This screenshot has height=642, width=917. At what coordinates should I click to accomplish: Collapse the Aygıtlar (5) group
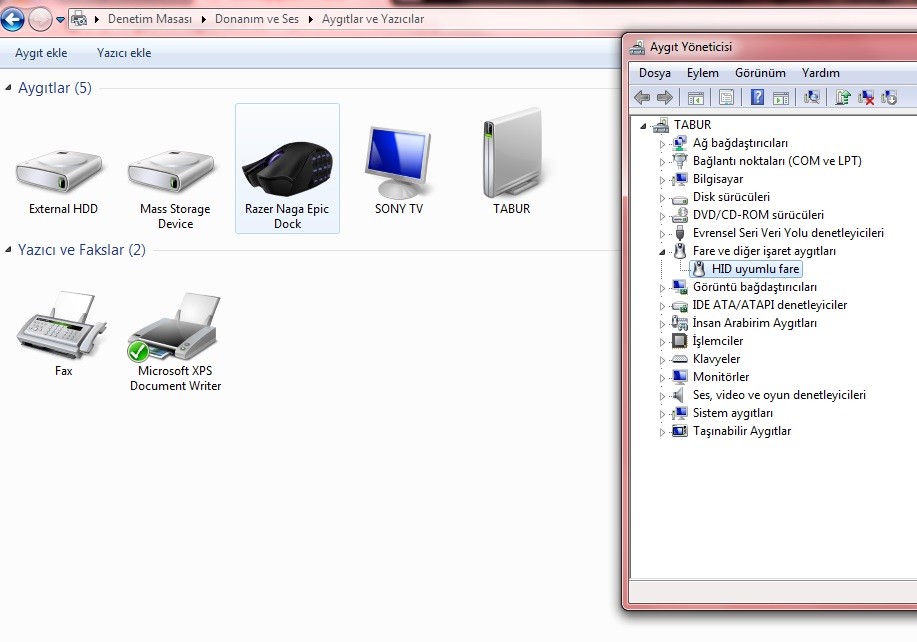pyautogui.click(x=8, y=88)
